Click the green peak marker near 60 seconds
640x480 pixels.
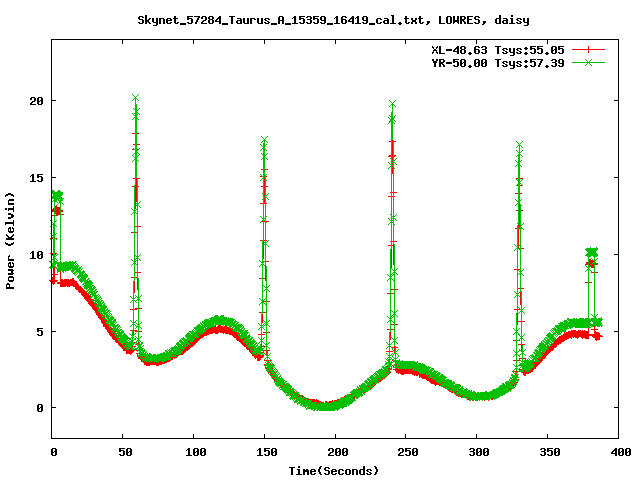coord(136,98)
